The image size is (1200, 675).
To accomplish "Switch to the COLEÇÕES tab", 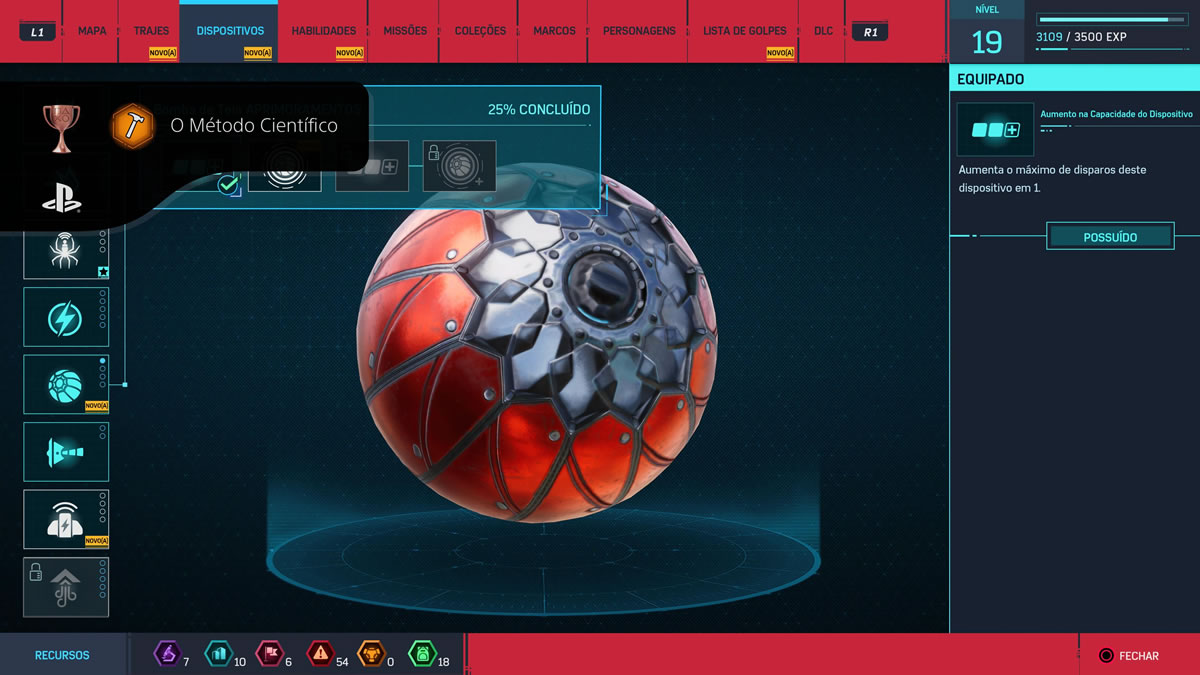I will click(480, 31).
